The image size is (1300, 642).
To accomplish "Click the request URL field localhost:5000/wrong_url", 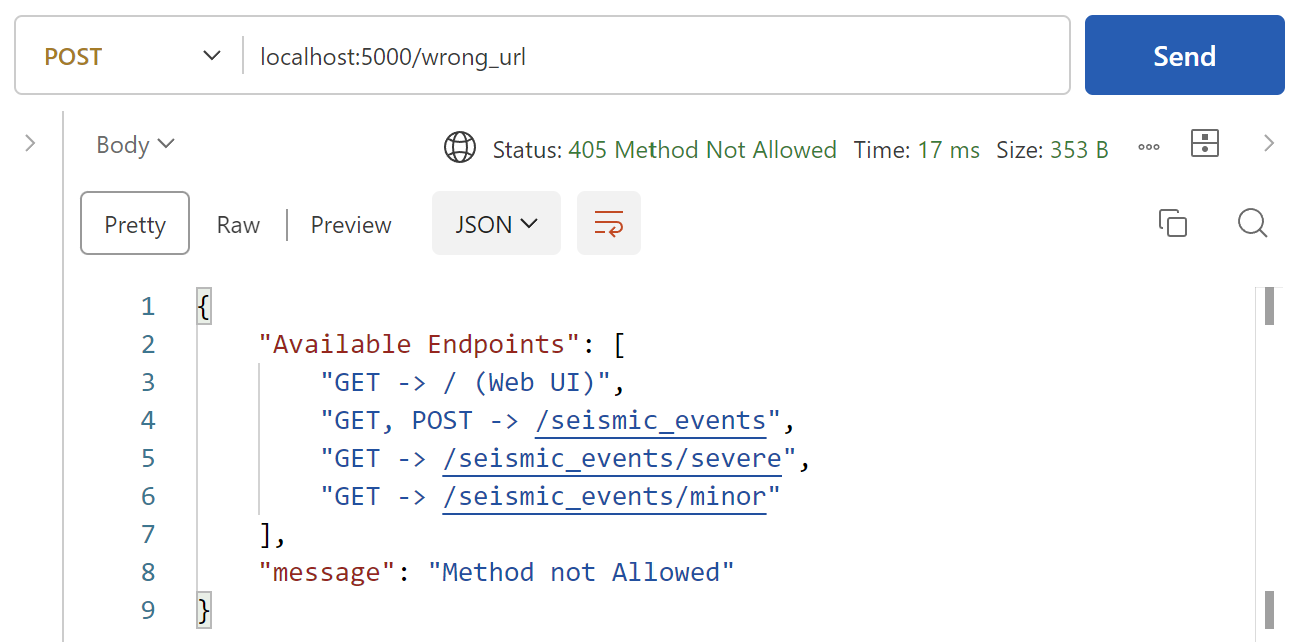I will tap(655, 56).
